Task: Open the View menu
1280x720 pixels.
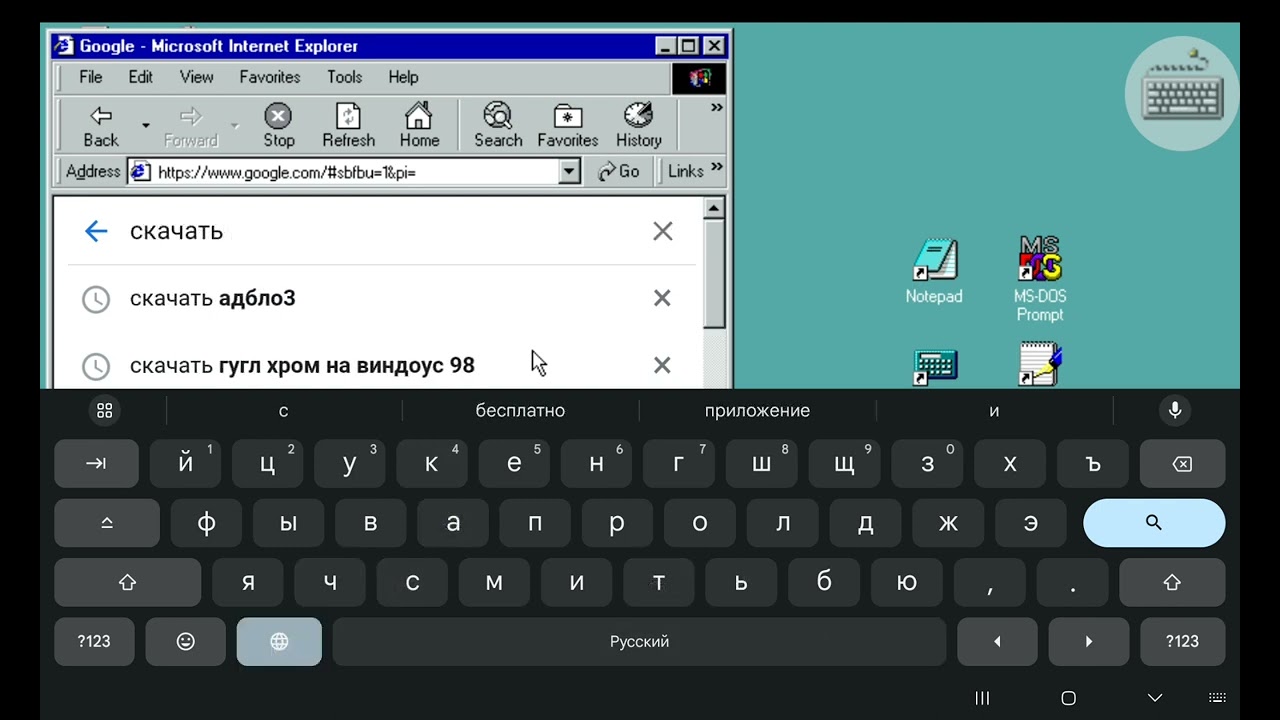Action: [196, 77]
